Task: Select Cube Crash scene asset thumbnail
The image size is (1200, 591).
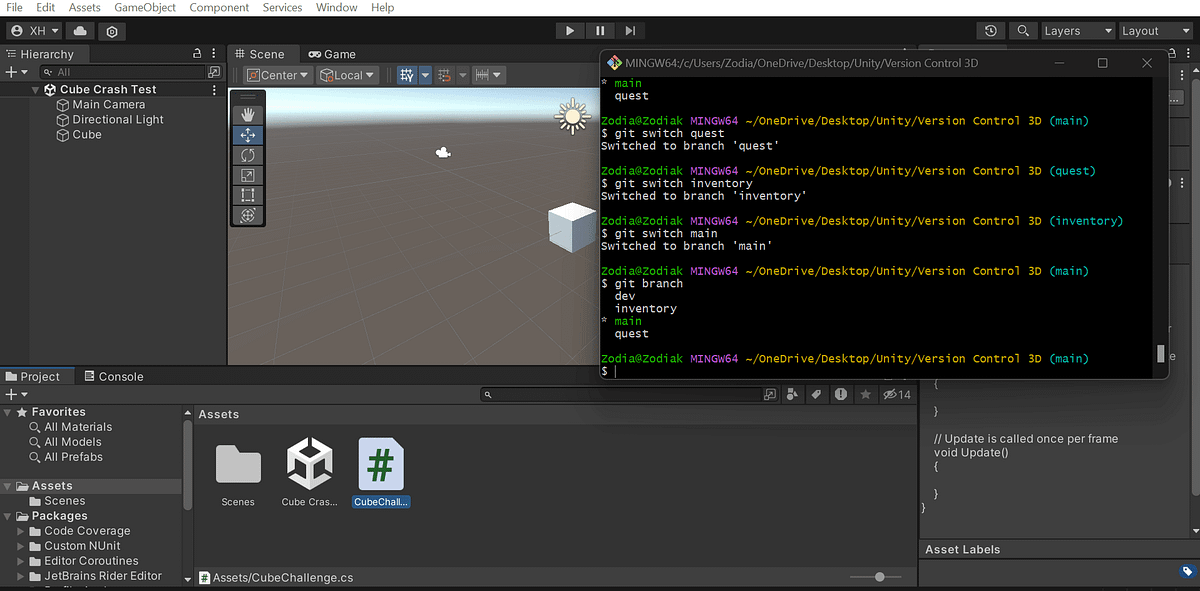Action: 309,464
